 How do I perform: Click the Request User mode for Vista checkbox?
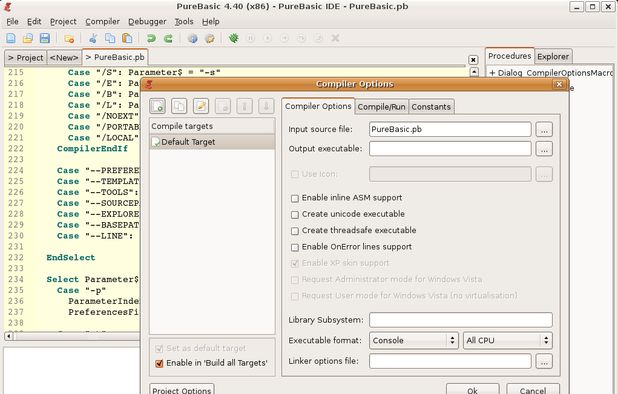294,296
